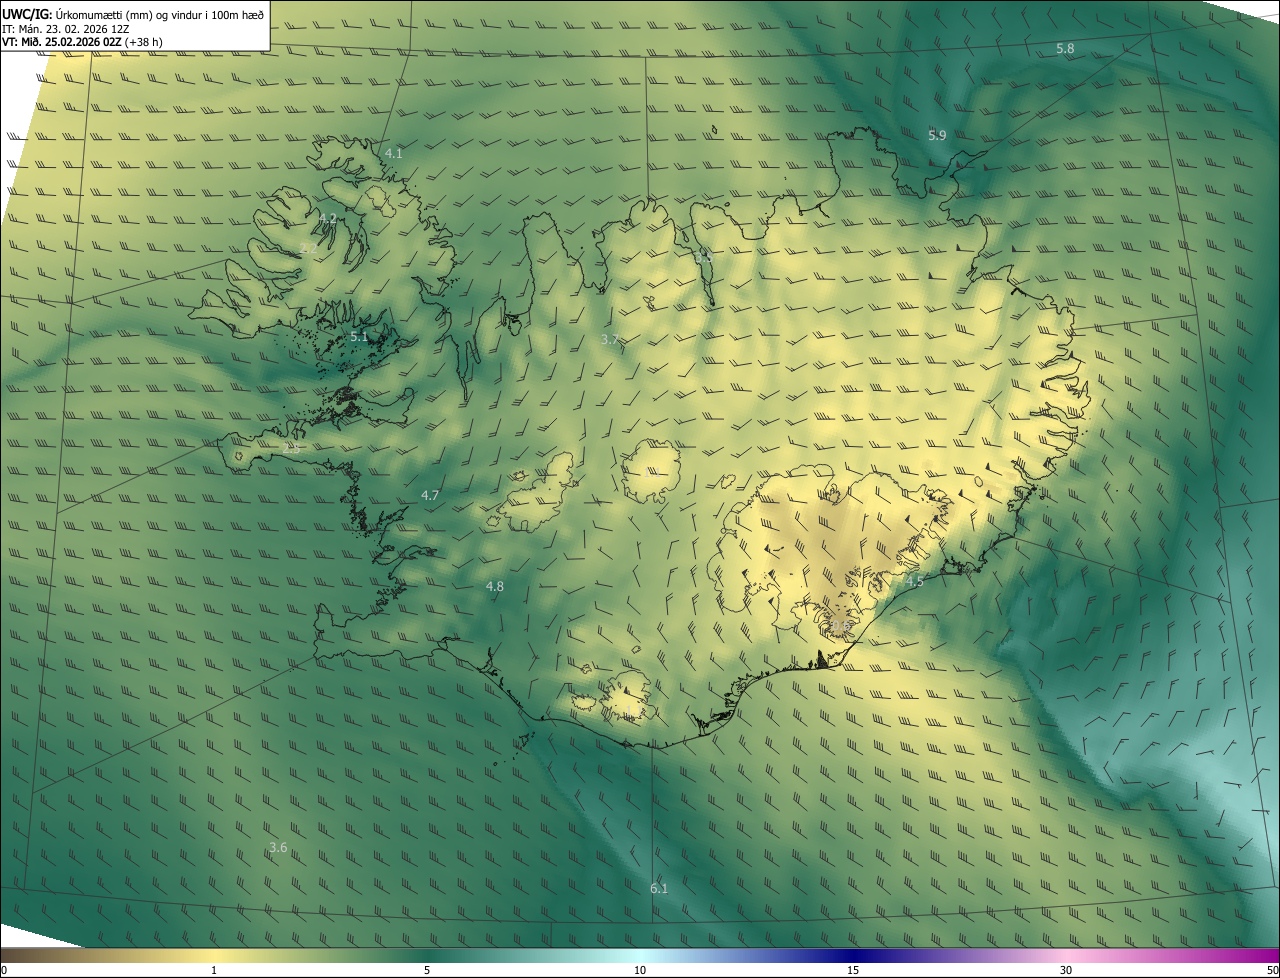
Task: Click the '3.5' value label
Action: point(703,258)
